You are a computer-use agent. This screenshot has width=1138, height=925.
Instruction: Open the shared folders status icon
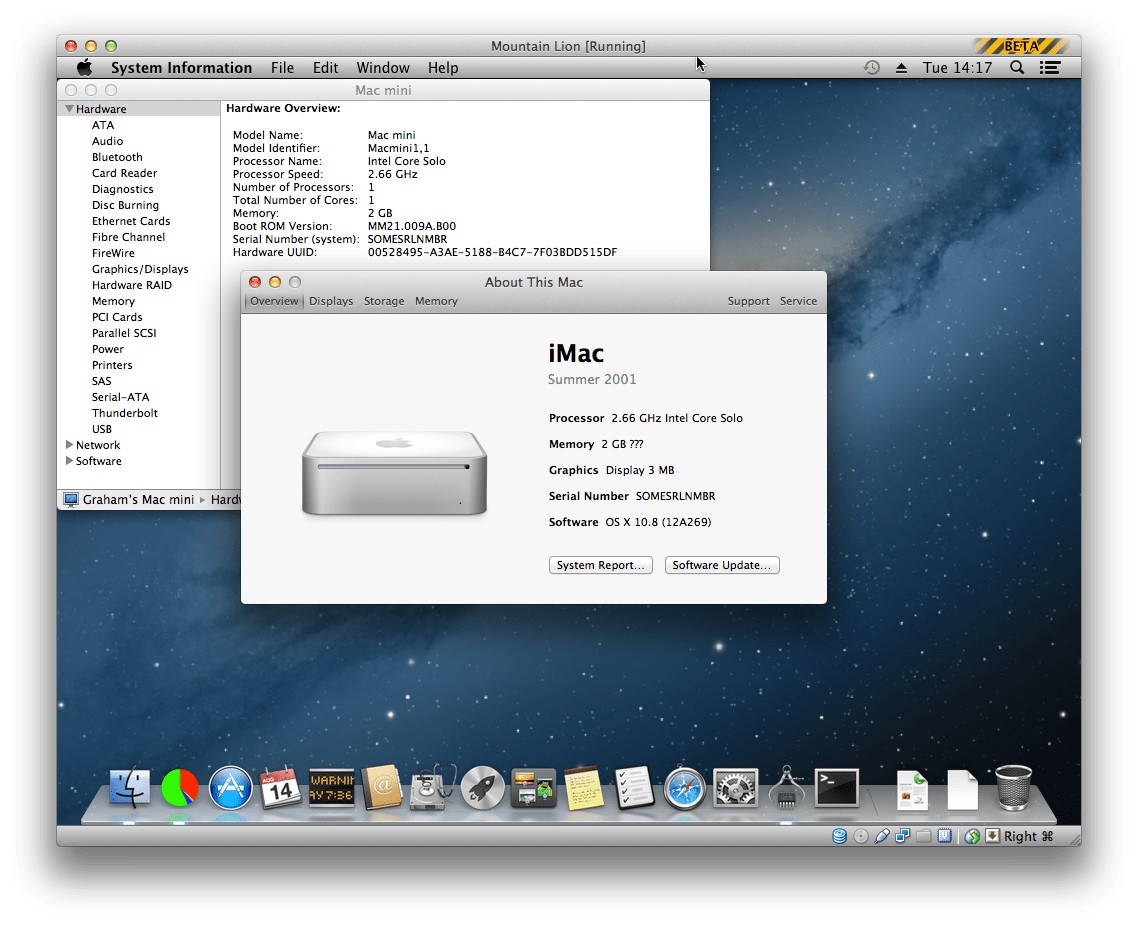click(x=923, y=835)
